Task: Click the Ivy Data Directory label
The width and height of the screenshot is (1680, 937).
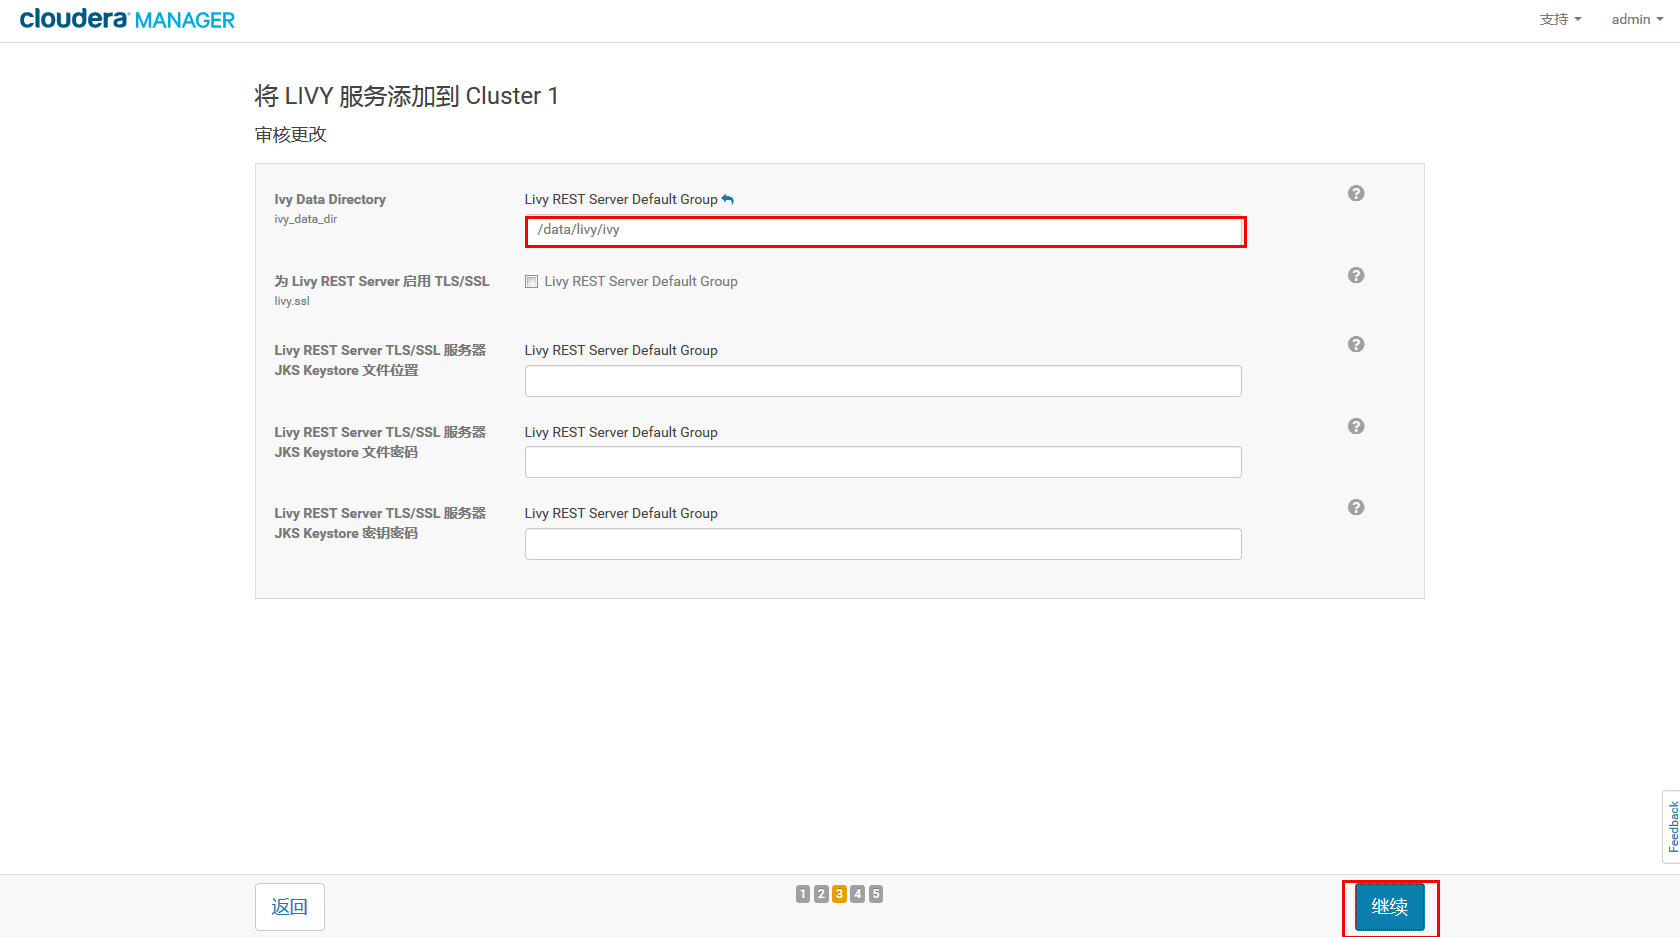Action: pos(330,199)
